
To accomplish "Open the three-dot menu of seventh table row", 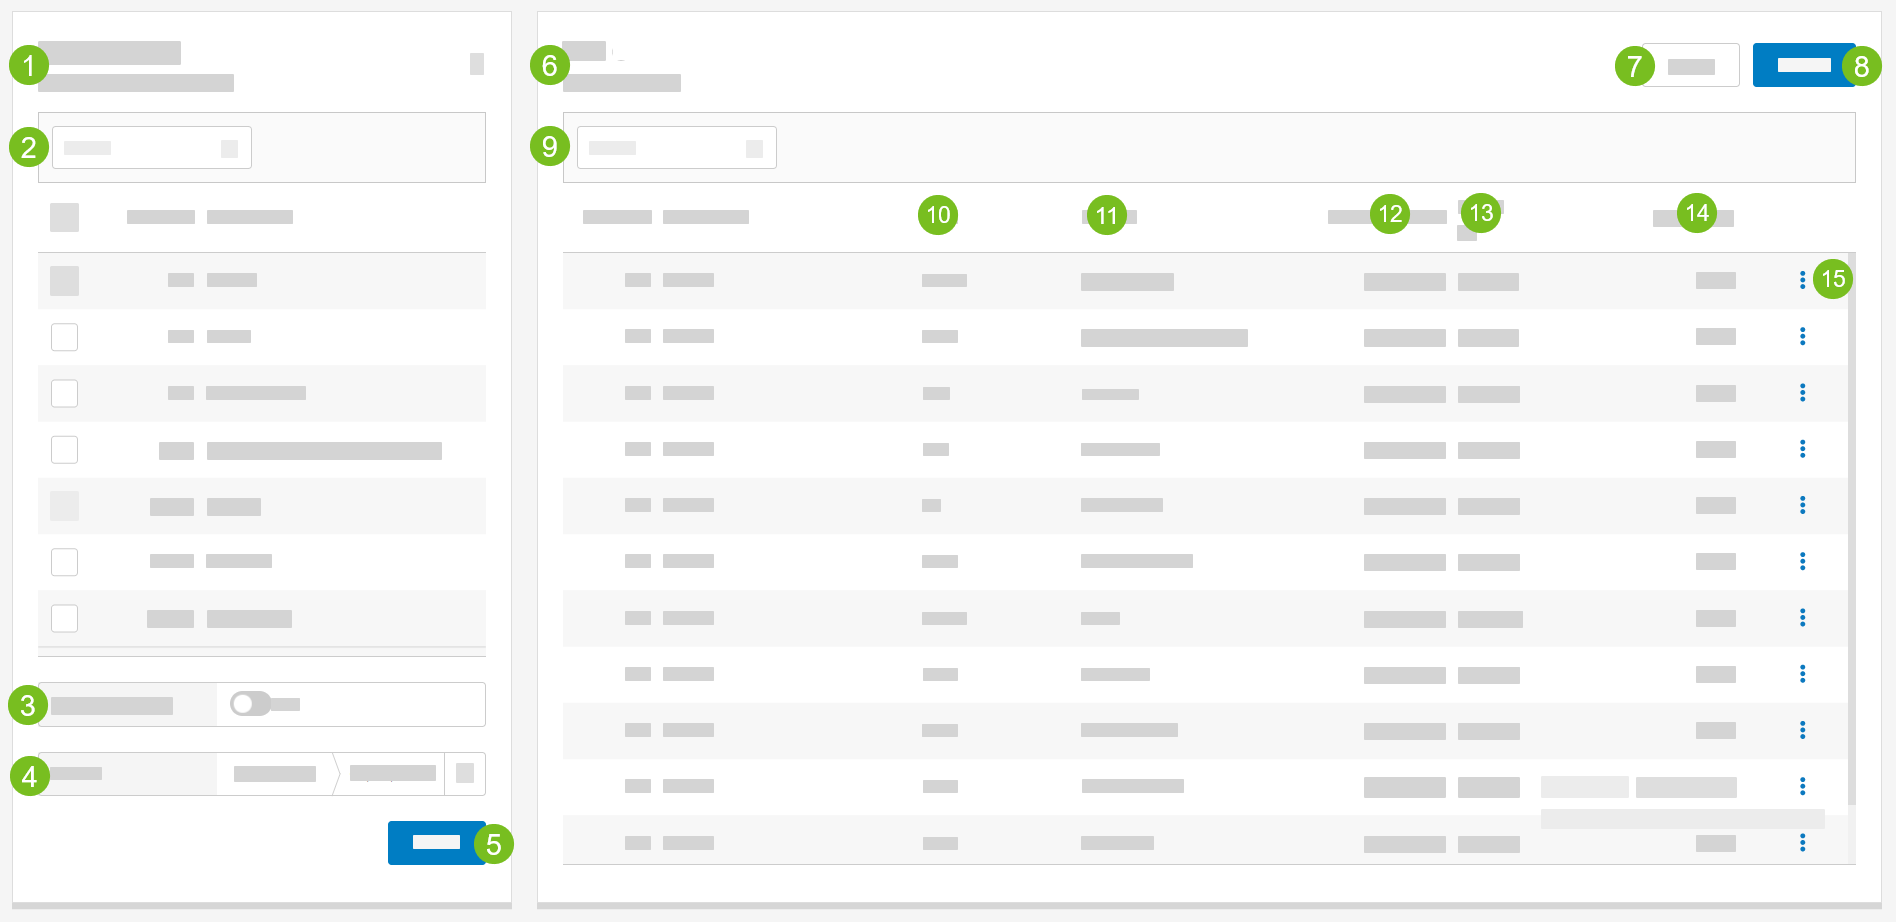I will 1803,618.
